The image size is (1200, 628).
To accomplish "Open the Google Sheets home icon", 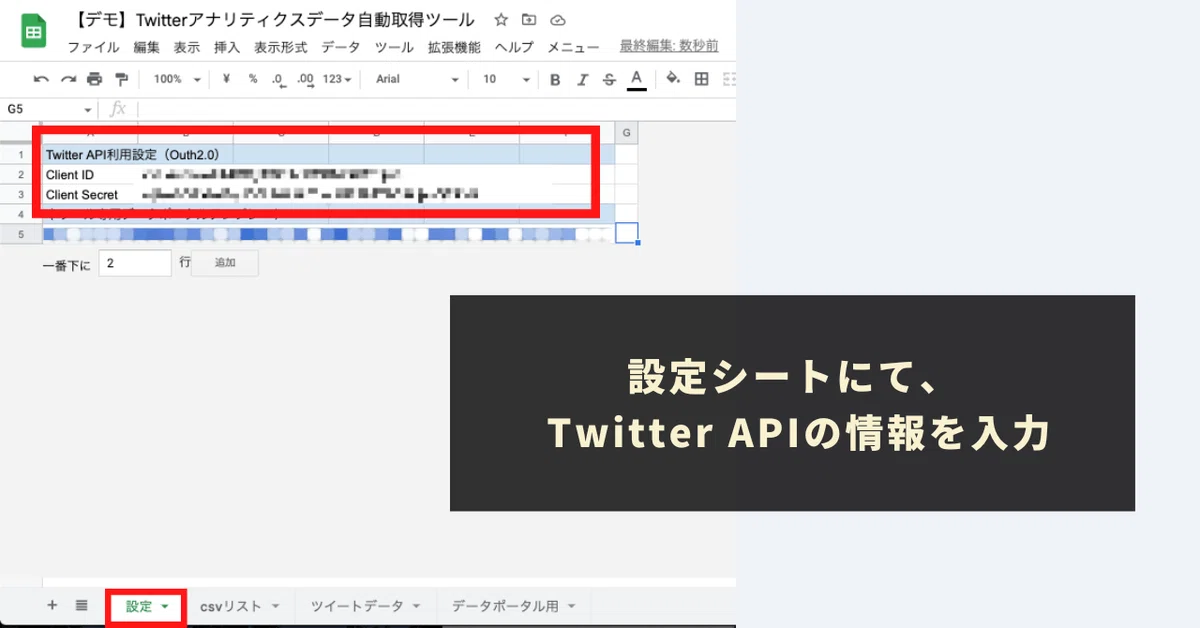I will click(x=34, y=31).
